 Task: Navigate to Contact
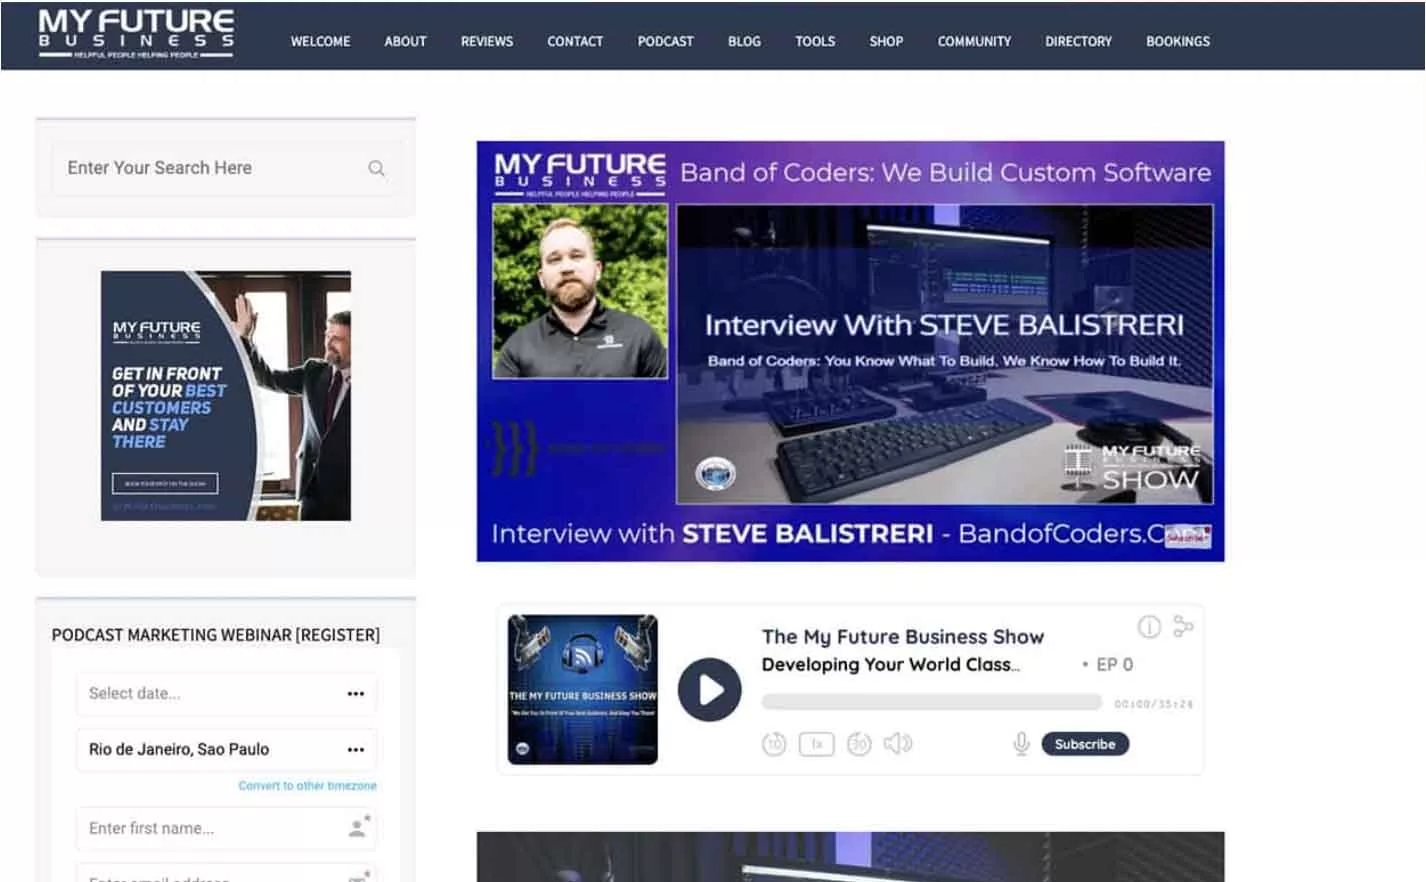pos(575,41)
